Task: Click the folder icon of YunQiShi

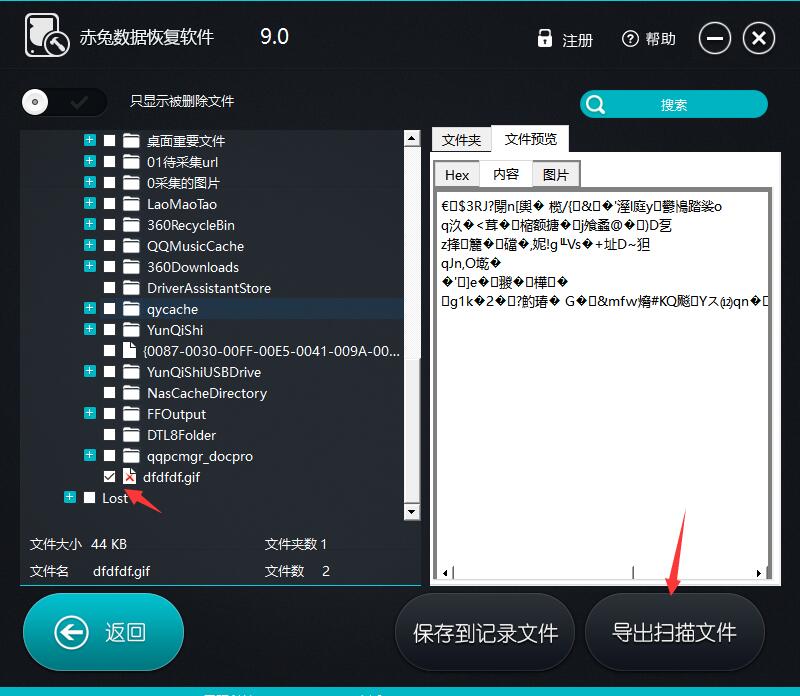Action: point(131,330)
